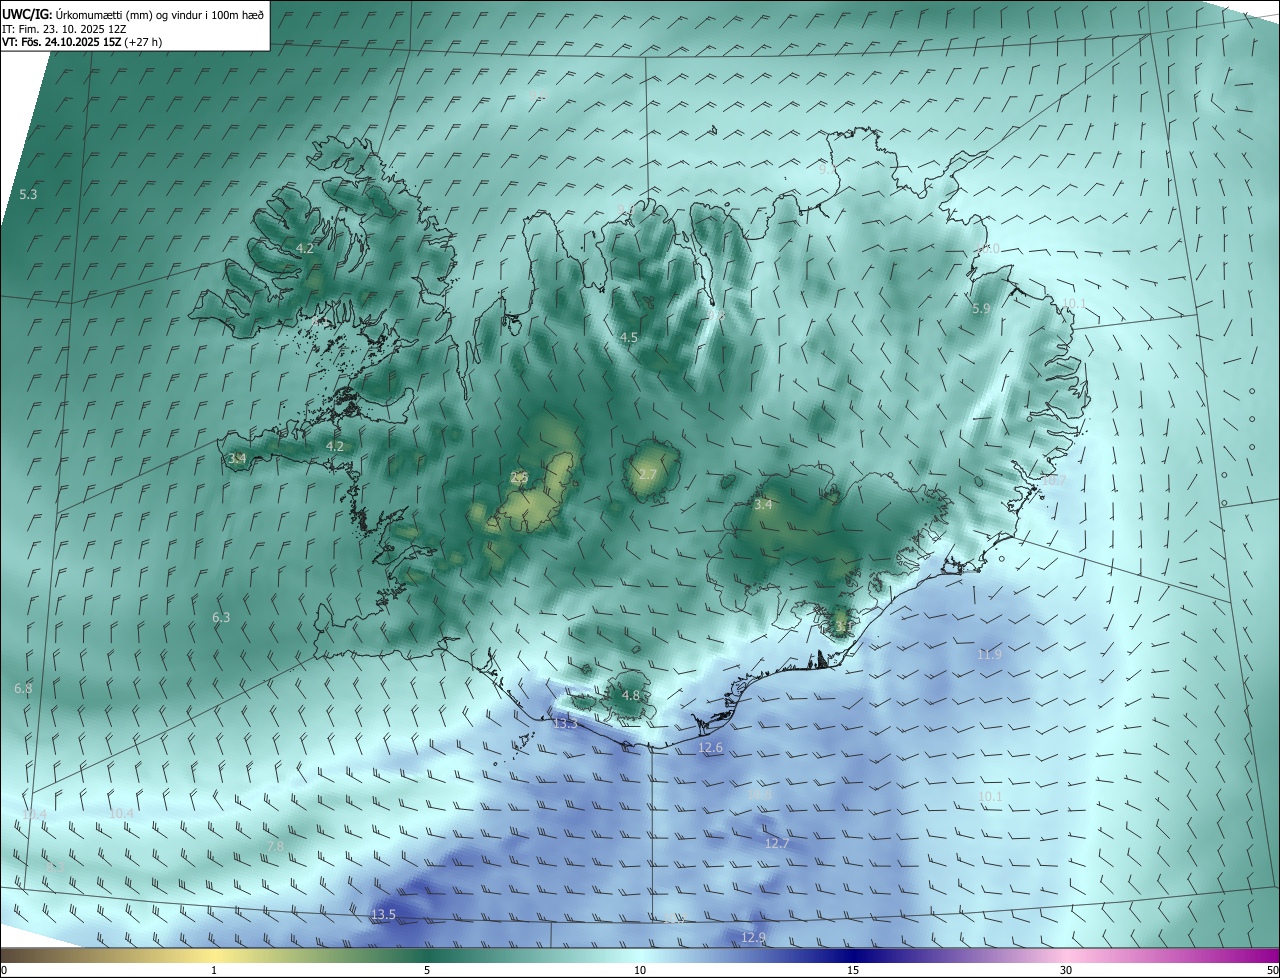
Task: Click the 12.7 value label
Action: tap(777, 844)
